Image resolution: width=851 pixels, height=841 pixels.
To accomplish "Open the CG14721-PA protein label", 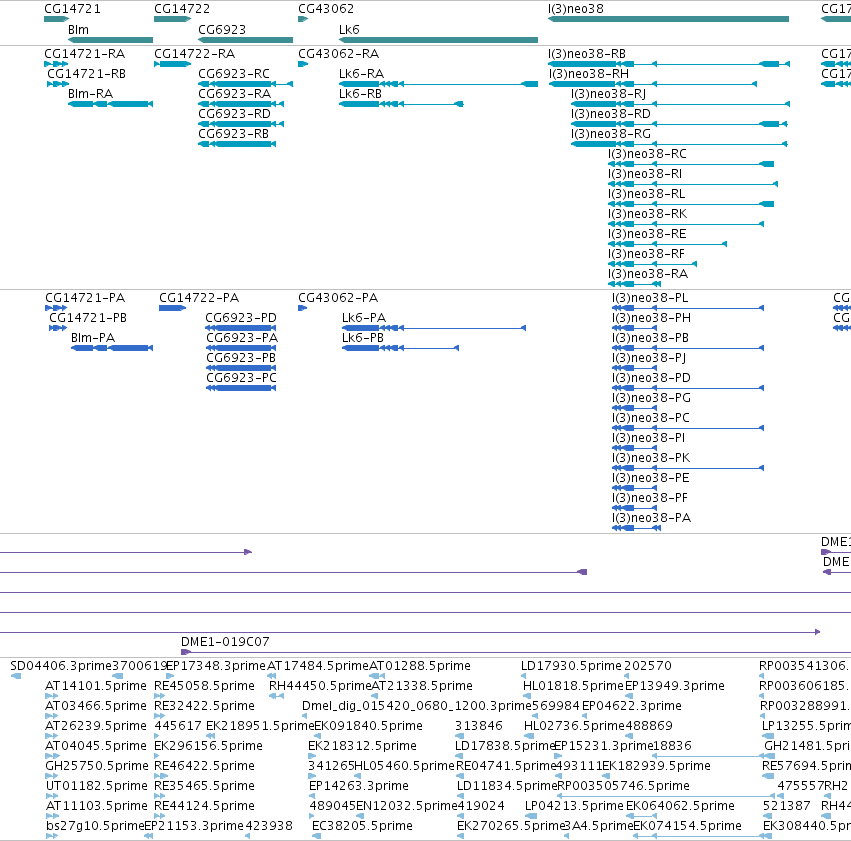I will click(x=85, y=298).
